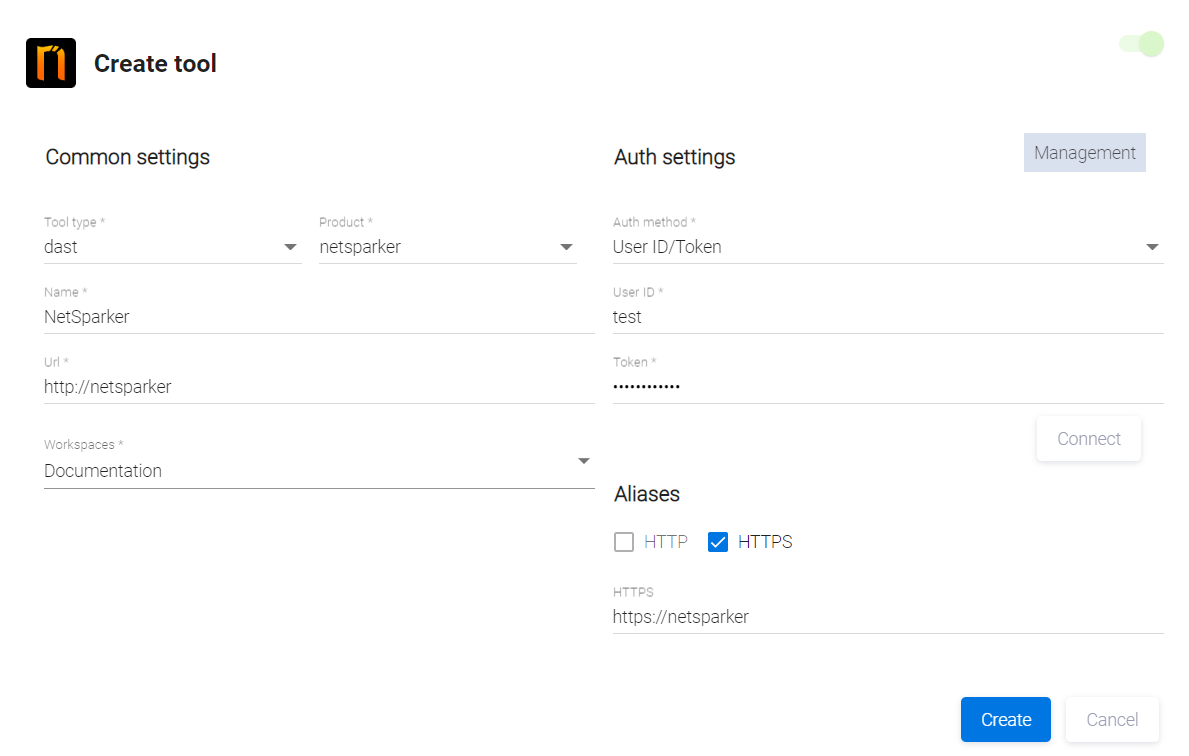Open the Tool type dropdown
Viewport: 1189px width, 756px height.
pyautogui.click(x=172, y=247)
